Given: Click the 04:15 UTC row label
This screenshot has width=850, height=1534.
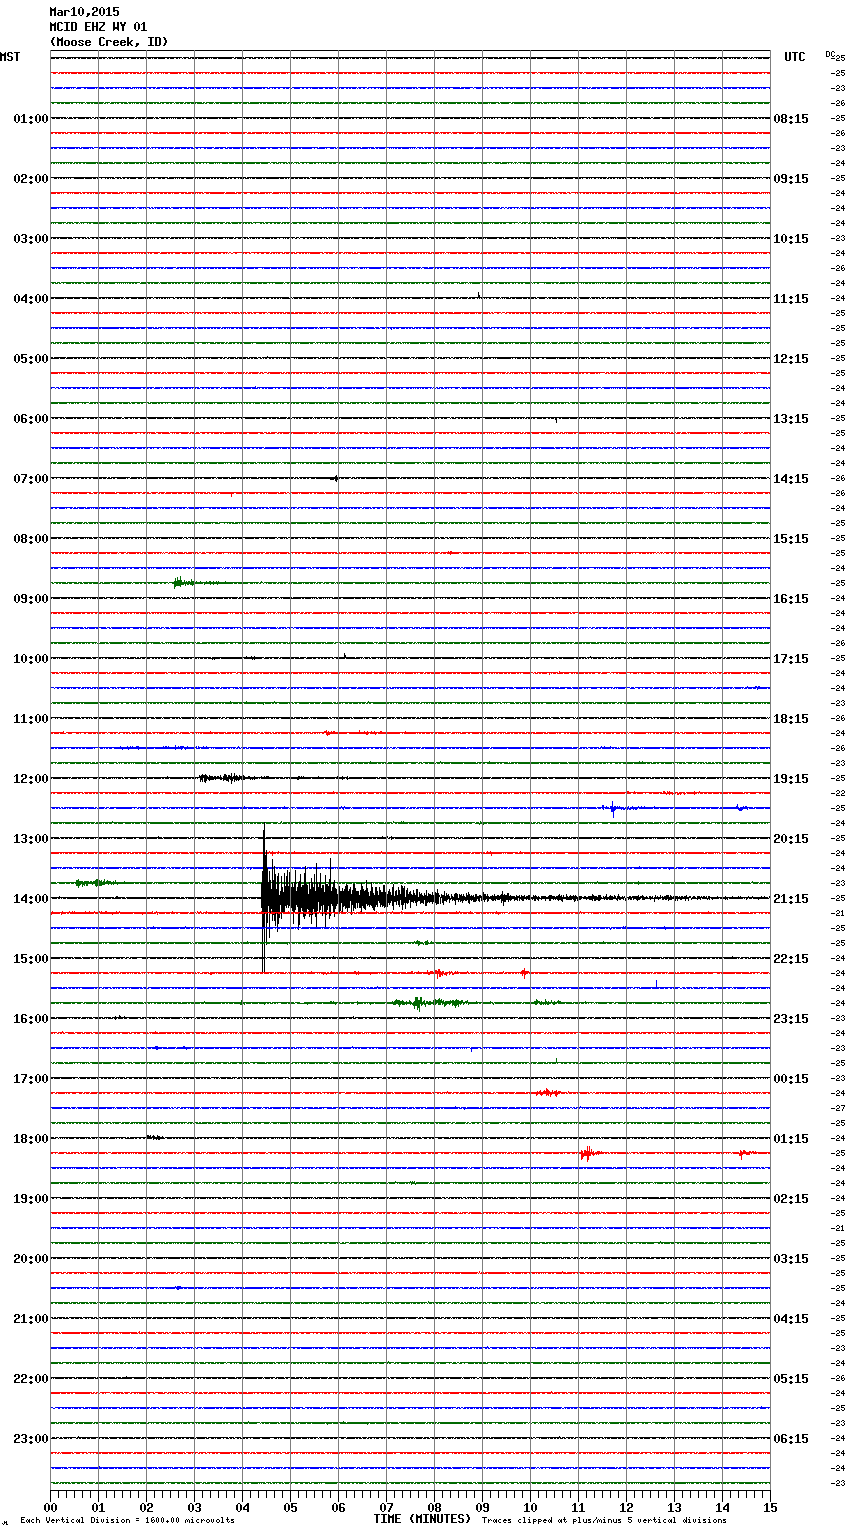Looking at the screenshot, I should (791, 1319).
